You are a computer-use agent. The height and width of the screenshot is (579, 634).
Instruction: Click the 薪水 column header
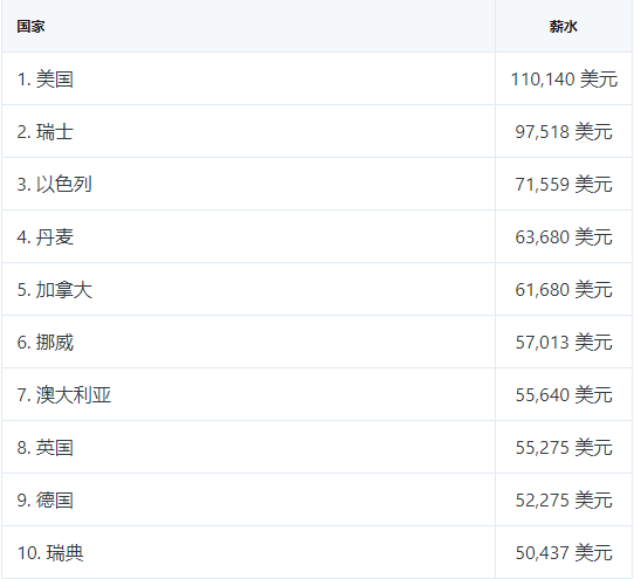pos(563,27)
